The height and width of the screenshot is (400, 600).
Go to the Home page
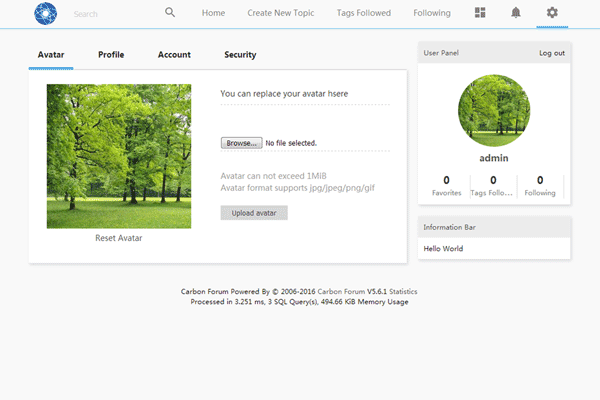(x=213, y=14)
